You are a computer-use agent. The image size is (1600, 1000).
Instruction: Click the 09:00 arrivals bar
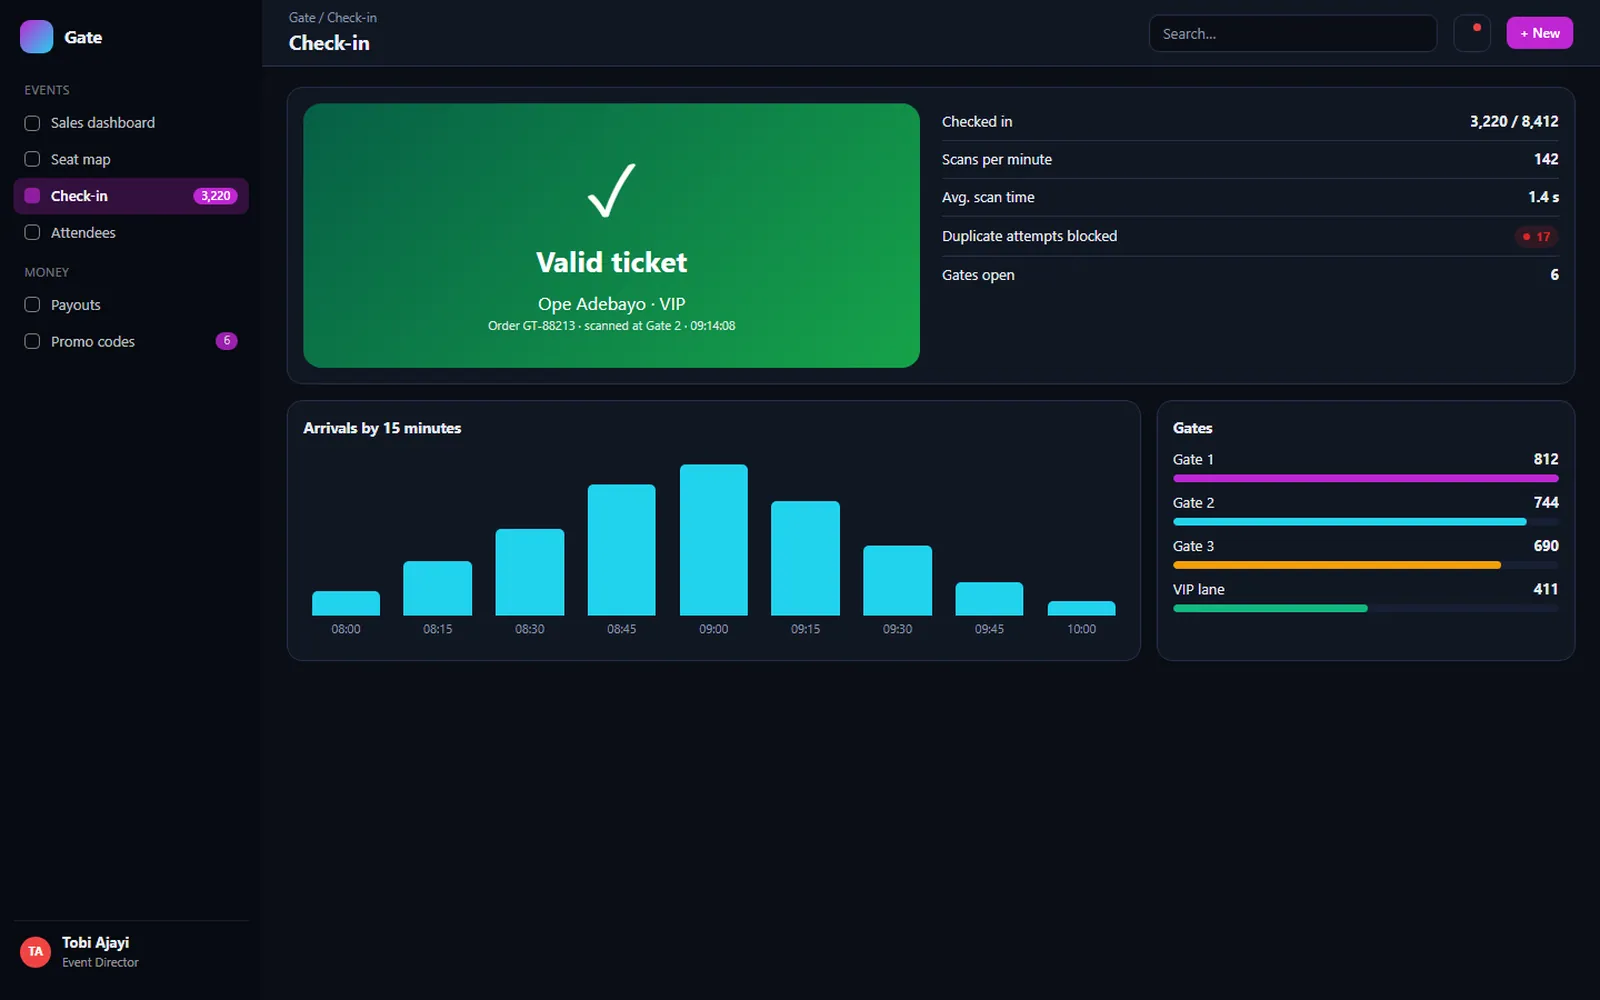pos(714,540)
